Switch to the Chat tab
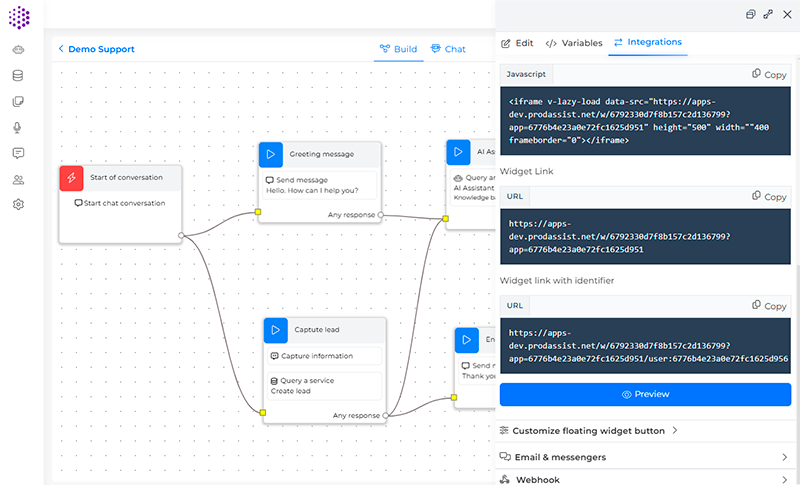 [448, 49]
